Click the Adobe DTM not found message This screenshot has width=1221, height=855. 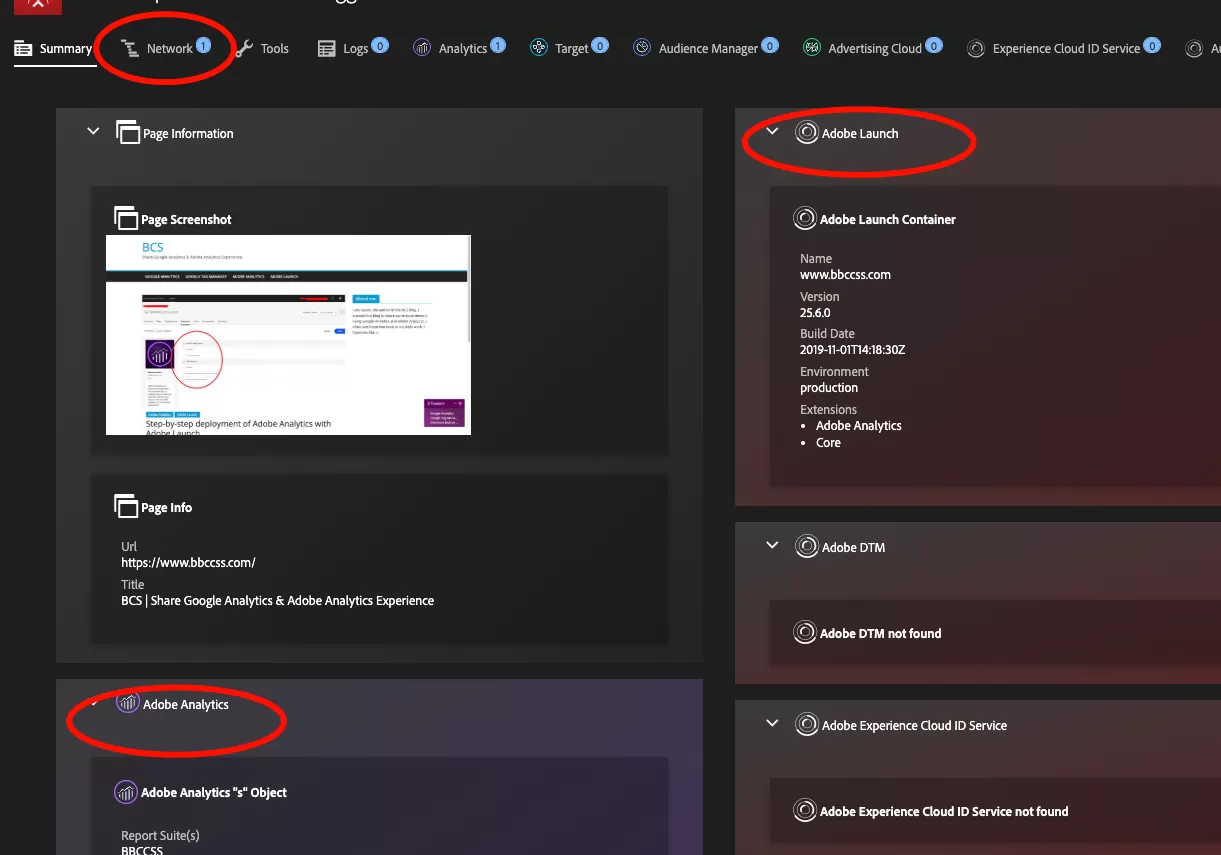pos(880,633)
